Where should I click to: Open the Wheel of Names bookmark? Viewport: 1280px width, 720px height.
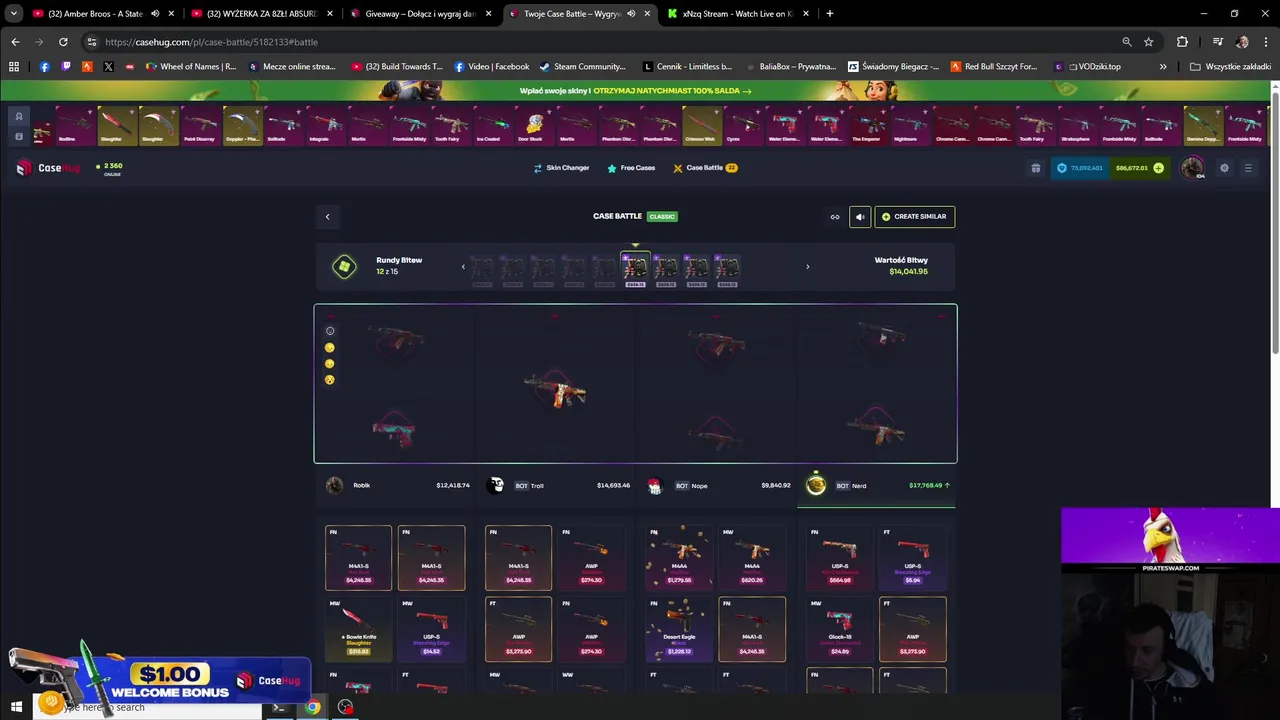click(190, 66)
